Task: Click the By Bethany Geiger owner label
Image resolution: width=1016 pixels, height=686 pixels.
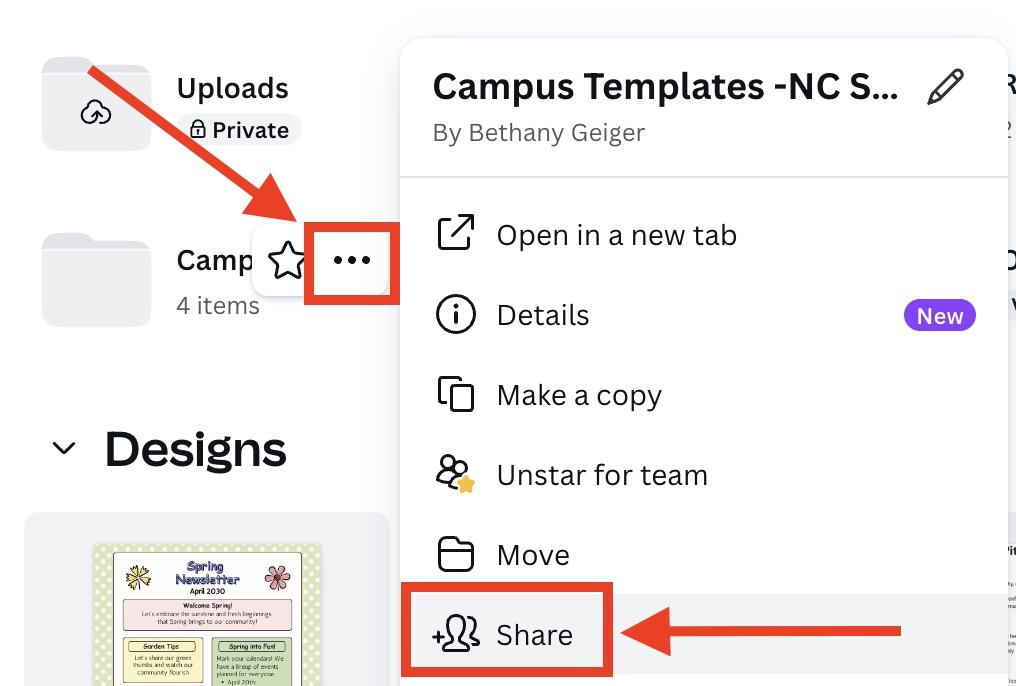Action: [538, 132]
